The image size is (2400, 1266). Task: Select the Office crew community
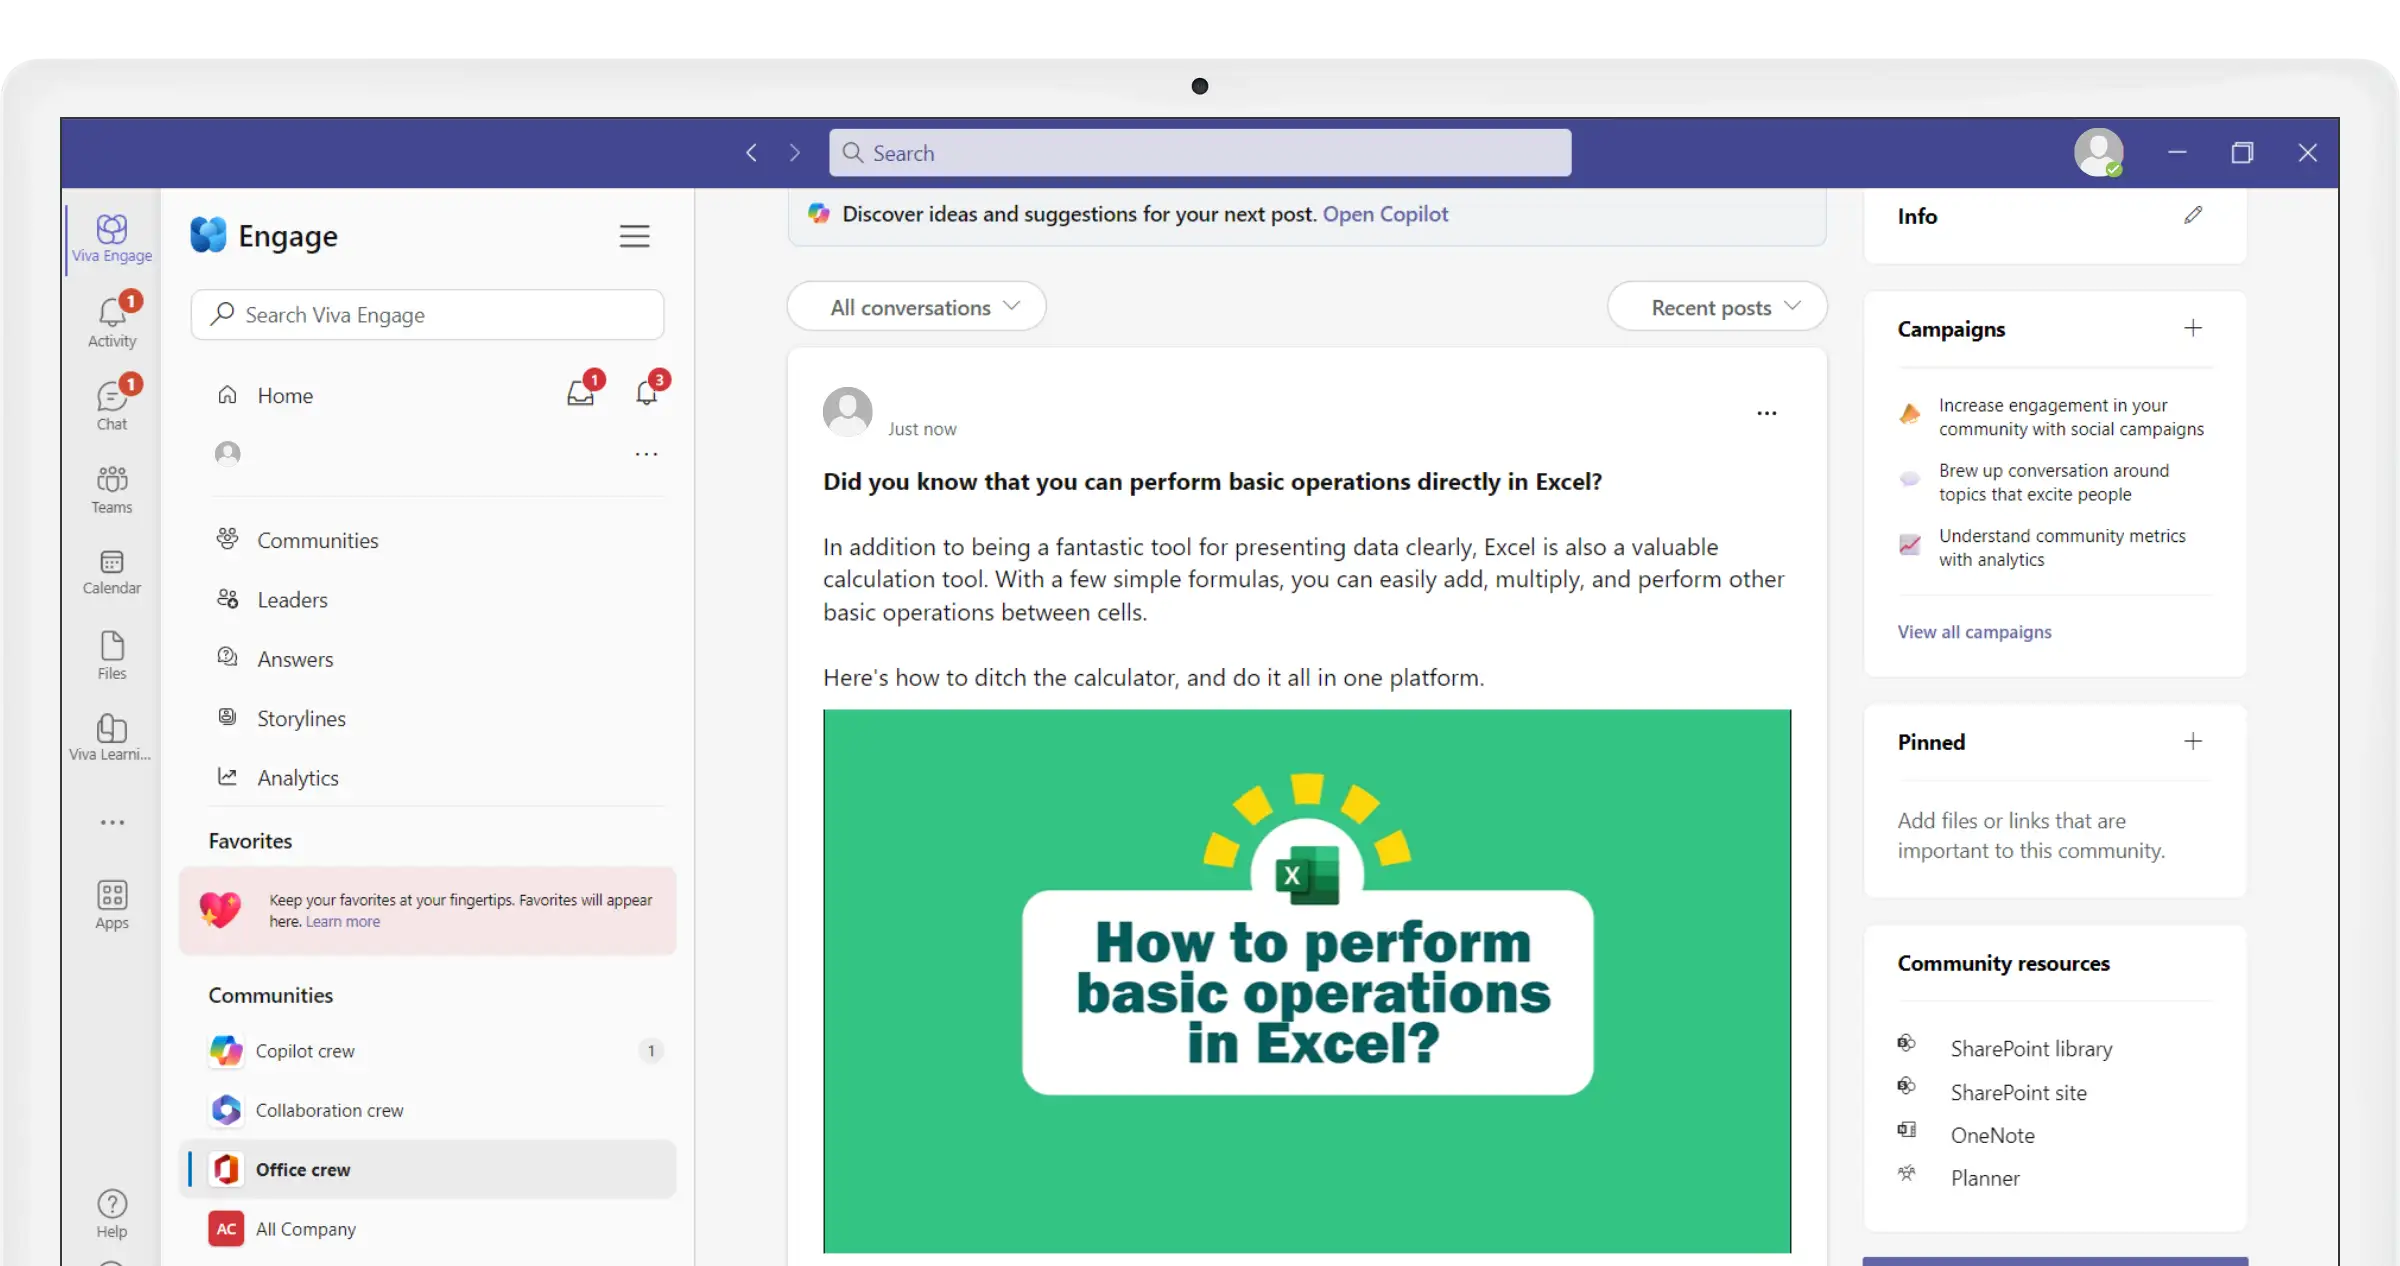(x=428, y=1169)
